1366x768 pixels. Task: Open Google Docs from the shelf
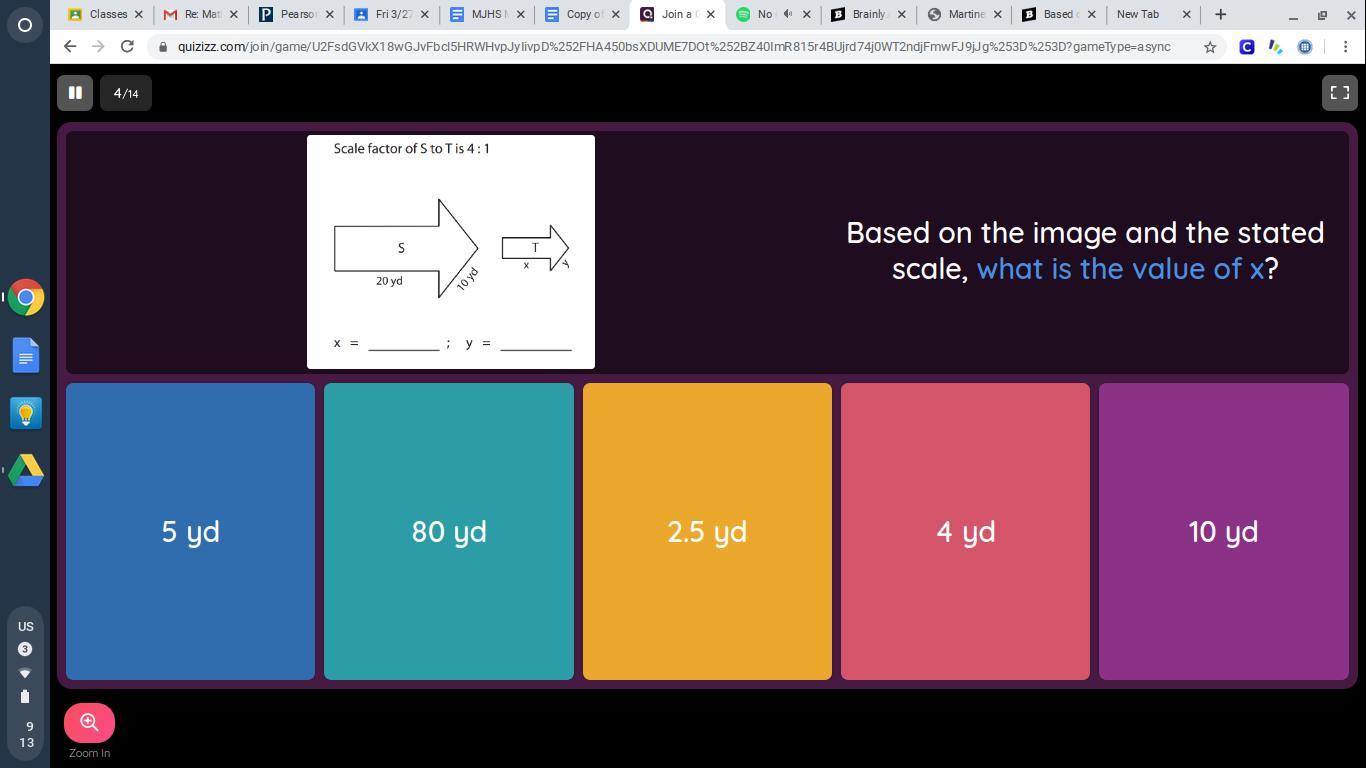[x=25, y=356]
